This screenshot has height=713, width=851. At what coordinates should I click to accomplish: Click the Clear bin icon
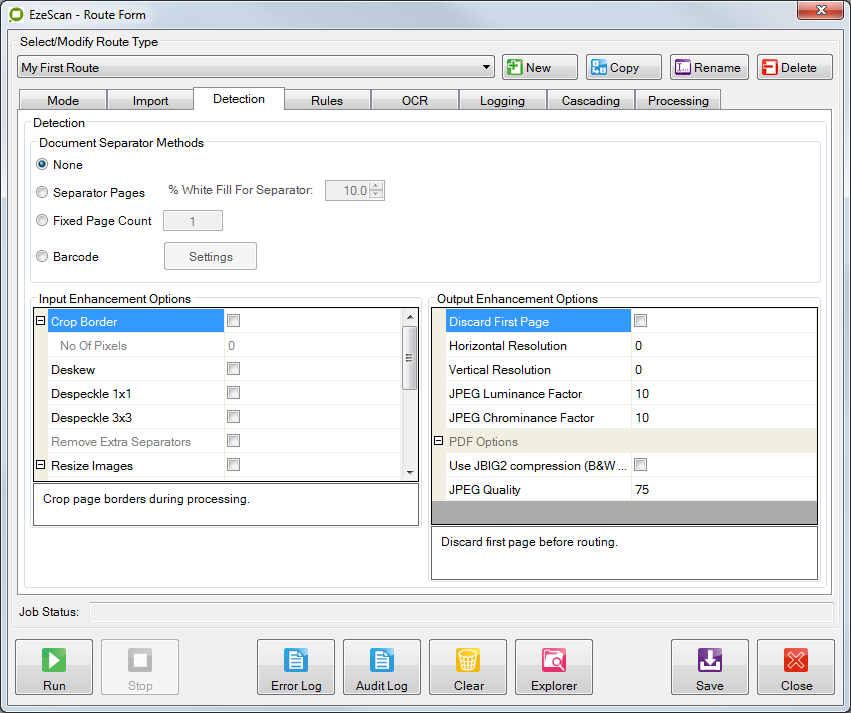pyautogui.click(x=468, y=667)
